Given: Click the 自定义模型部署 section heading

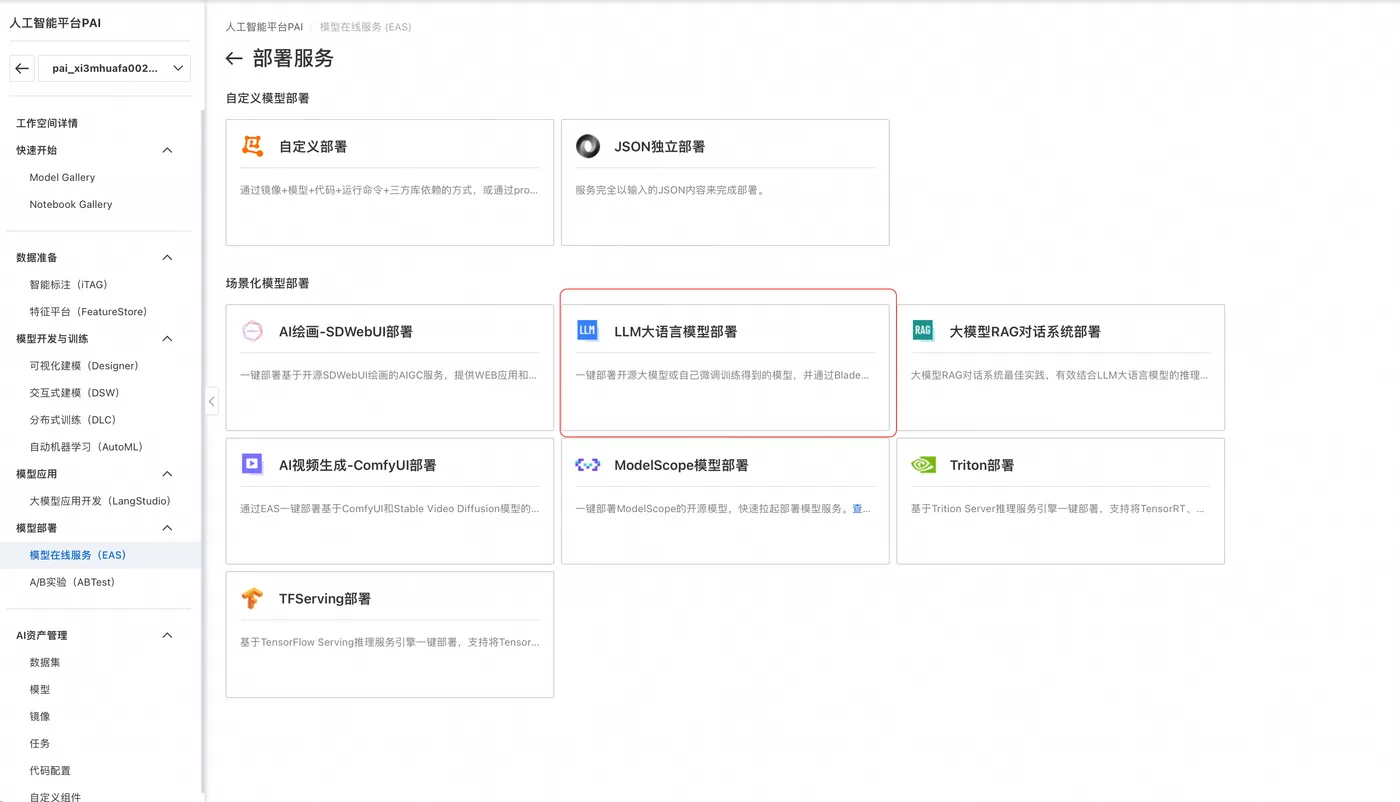Looking at the screenshot, I should pos(268,98).
